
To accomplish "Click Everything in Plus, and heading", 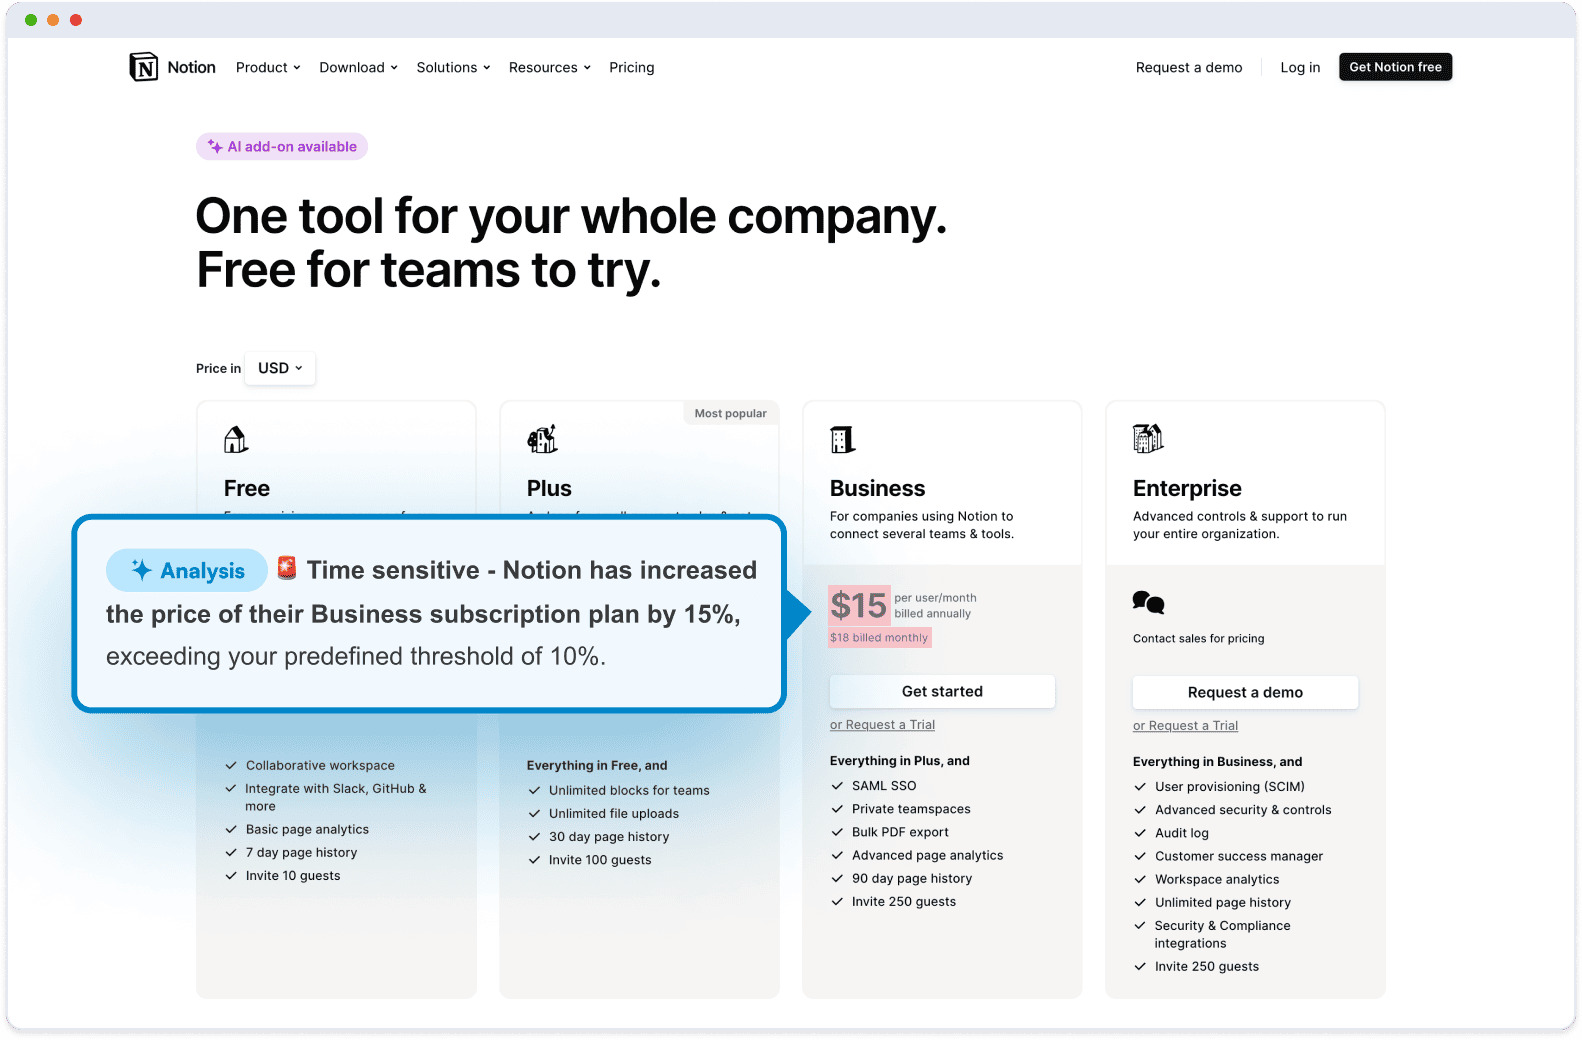I will click(x=900, y=760).
